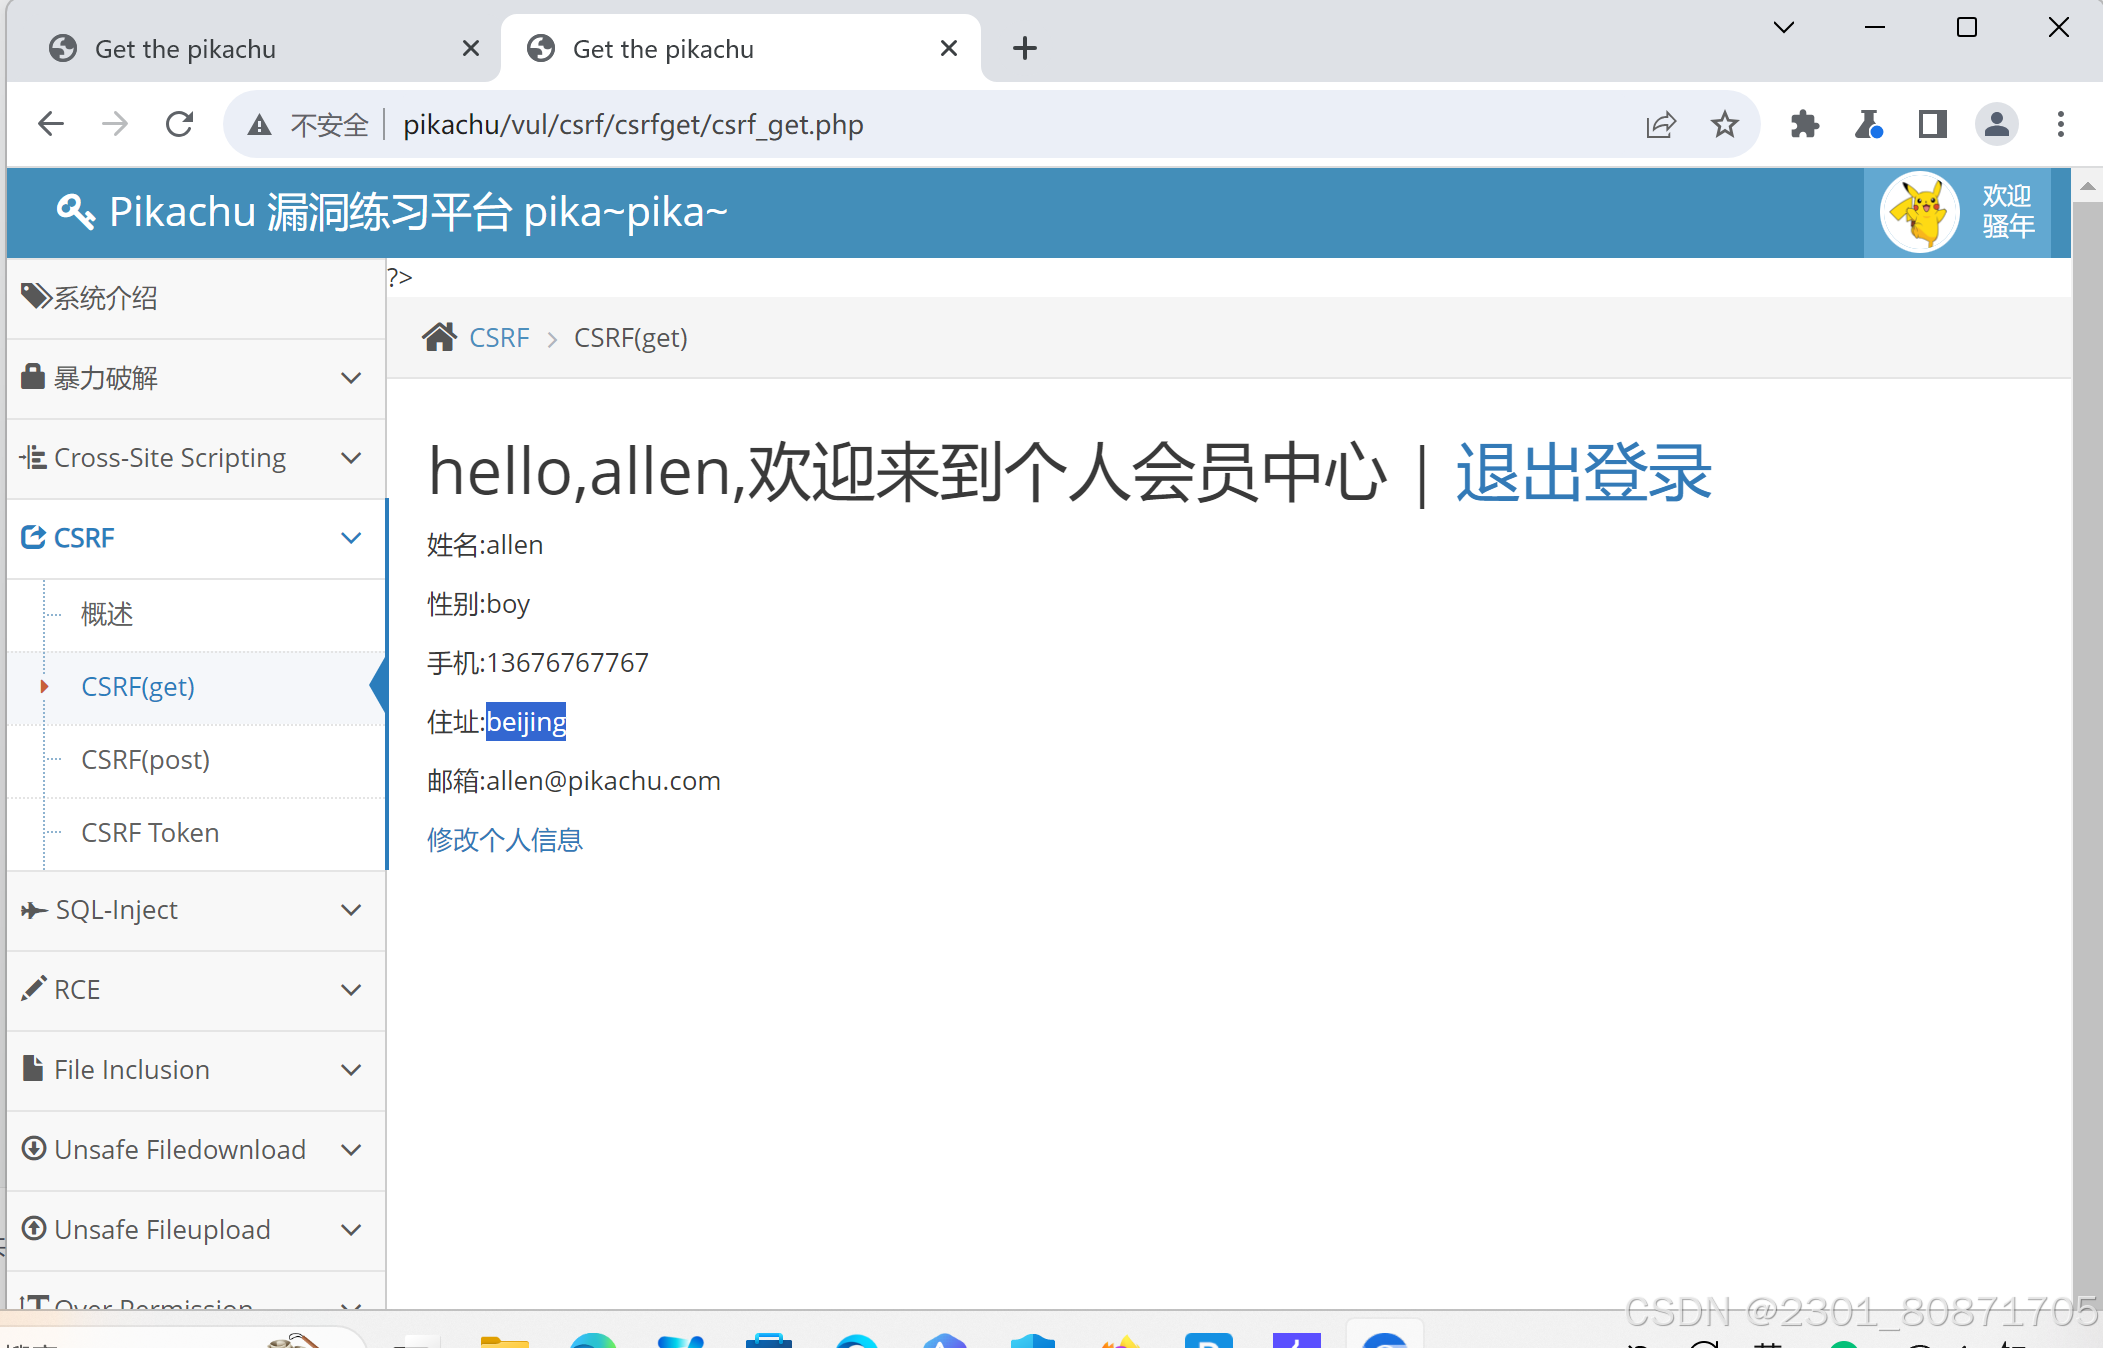This screenshot has width=2103, height=1348.
Task: Click the bookmark star icon
Action: [x=1724, y=124]
